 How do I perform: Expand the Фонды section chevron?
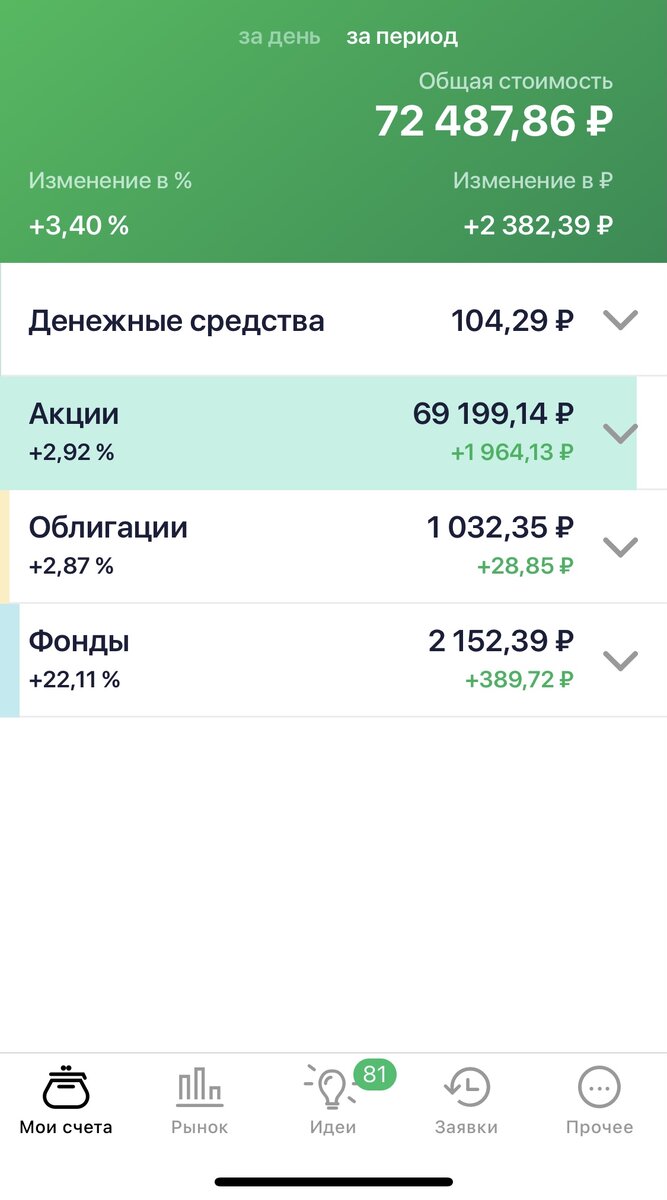(621, 660)
